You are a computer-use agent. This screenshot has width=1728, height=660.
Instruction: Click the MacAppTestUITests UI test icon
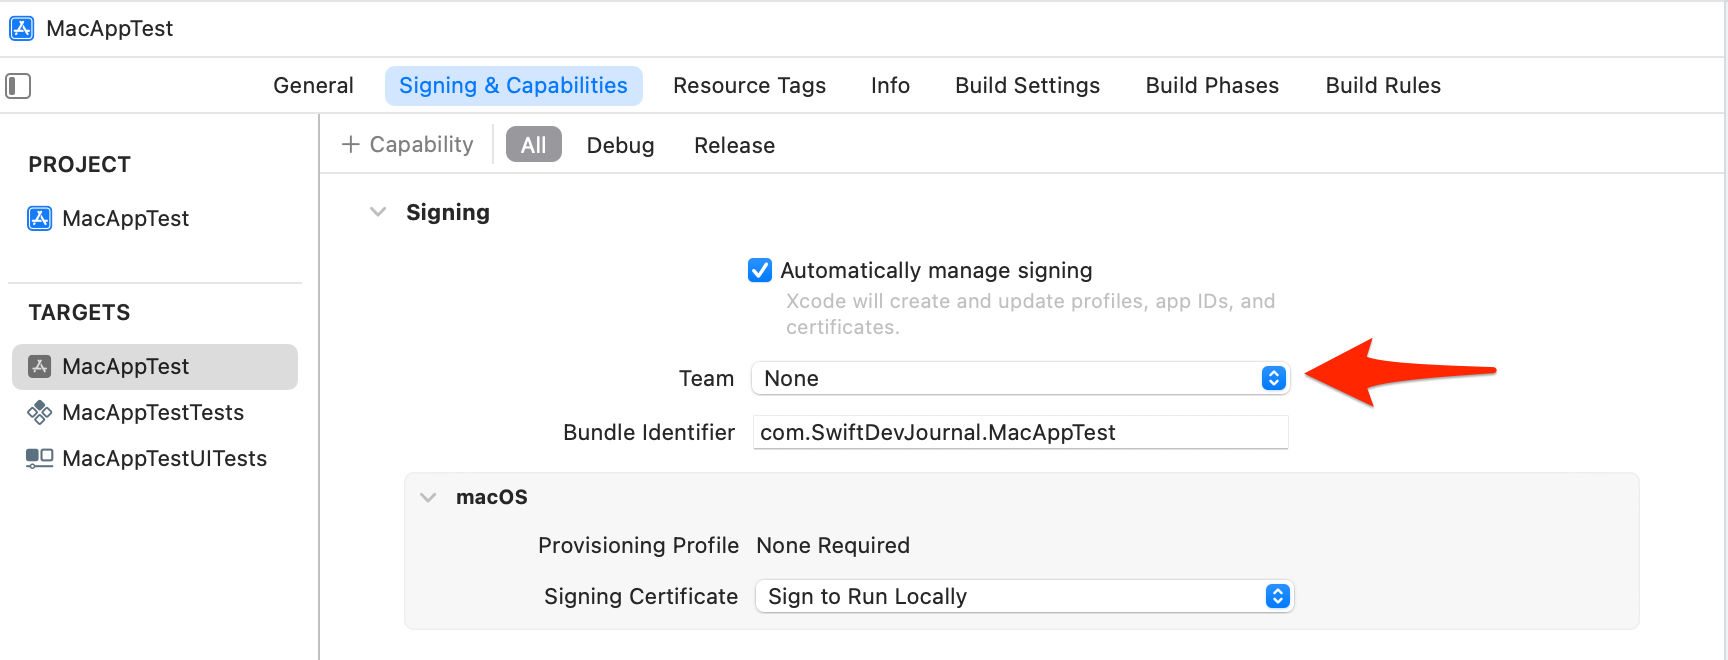pyautogui.click(x=39, y=458)
